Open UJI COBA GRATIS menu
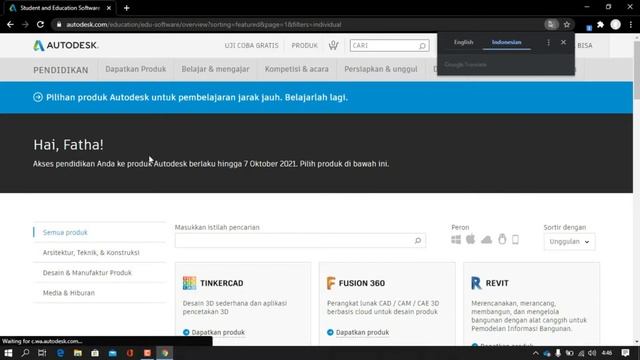640x360 pixels. click(251, 45)
